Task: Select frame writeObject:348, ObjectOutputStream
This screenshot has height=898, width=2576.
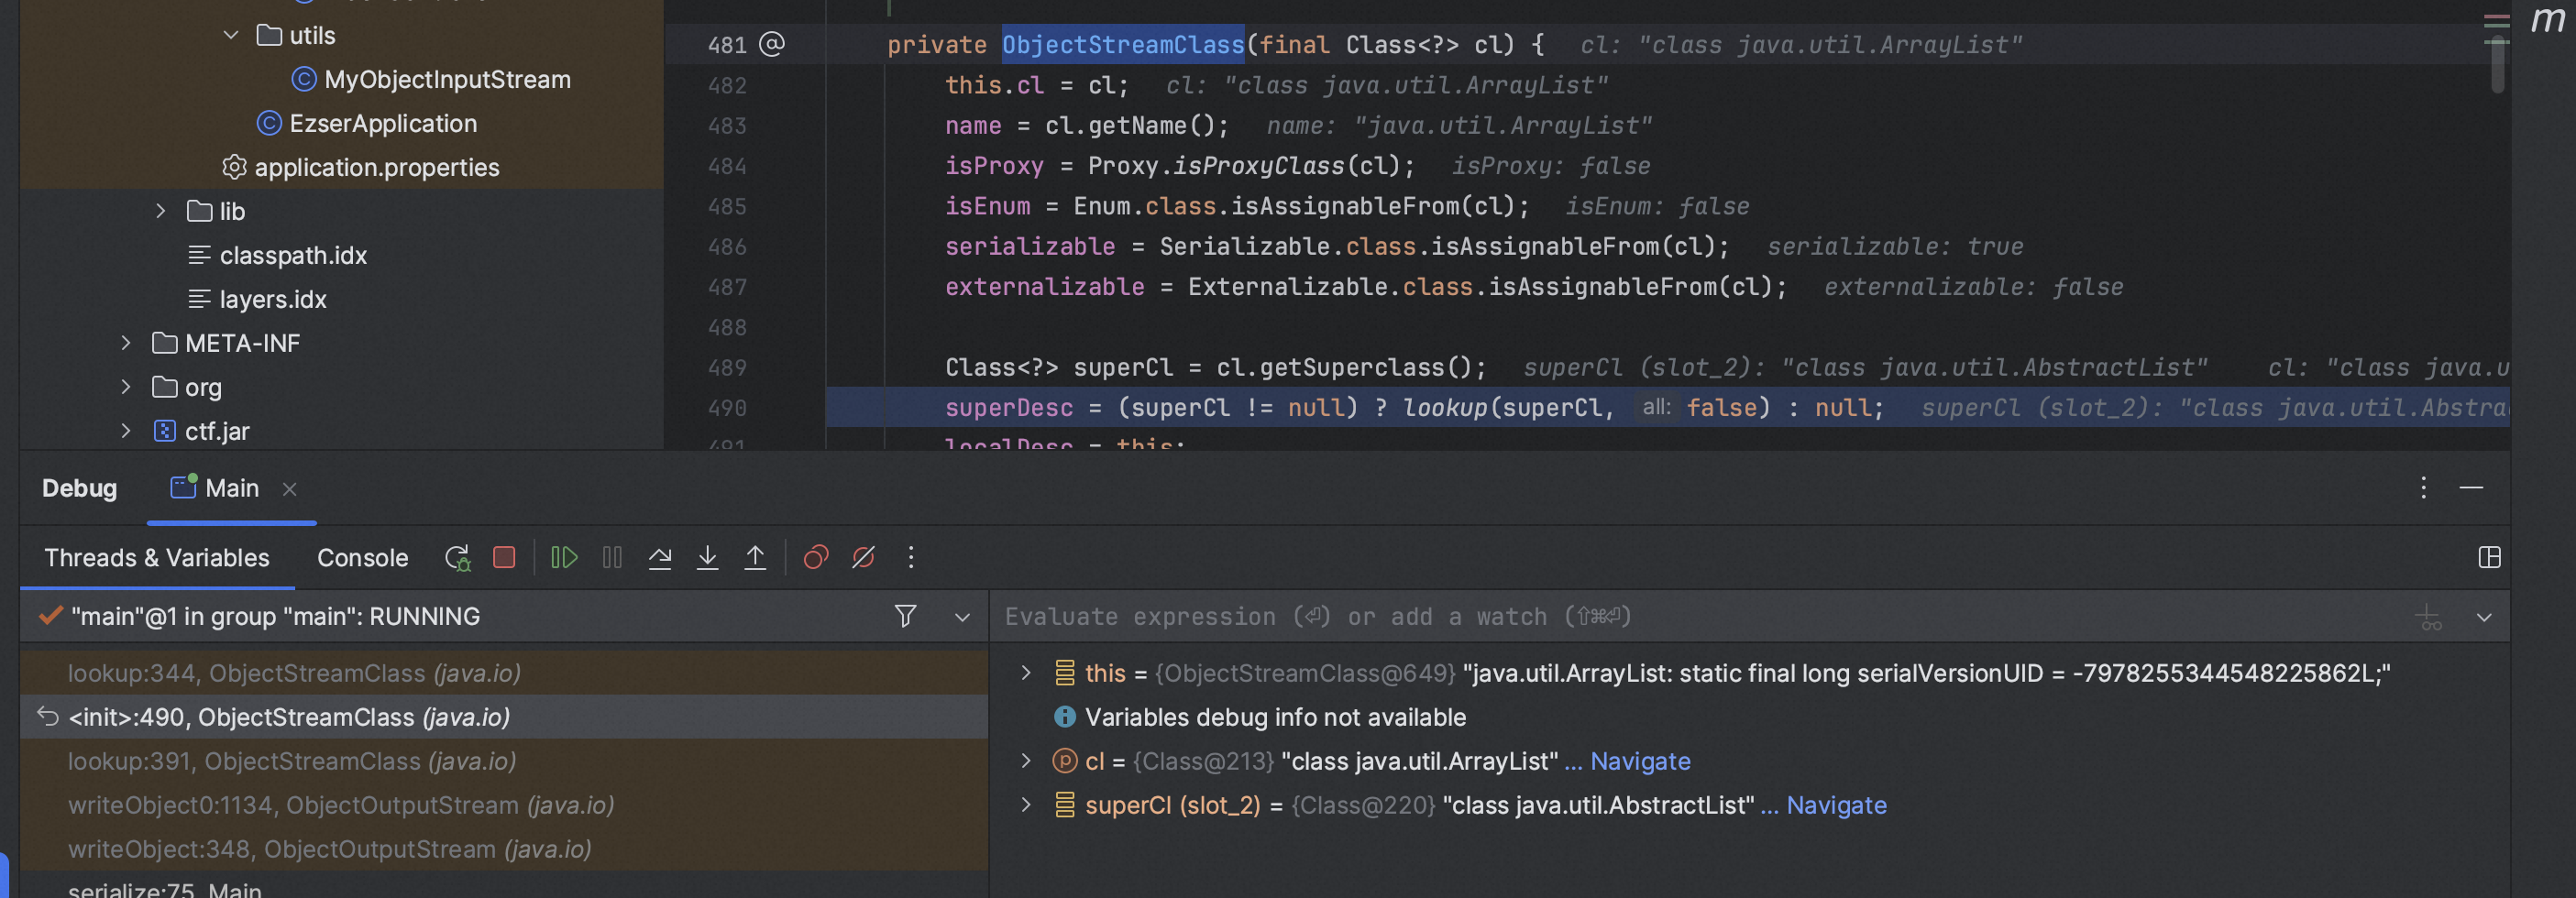Action: click(x=504, y=849)
